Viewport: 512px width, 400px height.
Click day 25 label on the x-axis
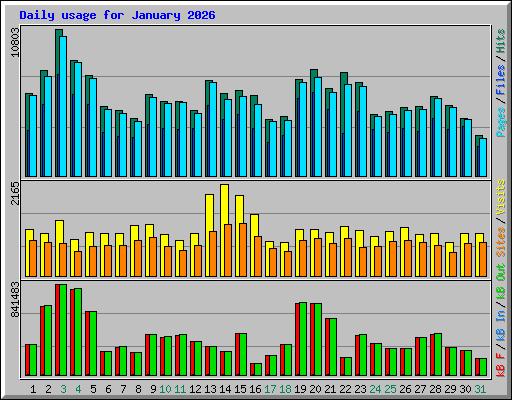pos(390,389)
